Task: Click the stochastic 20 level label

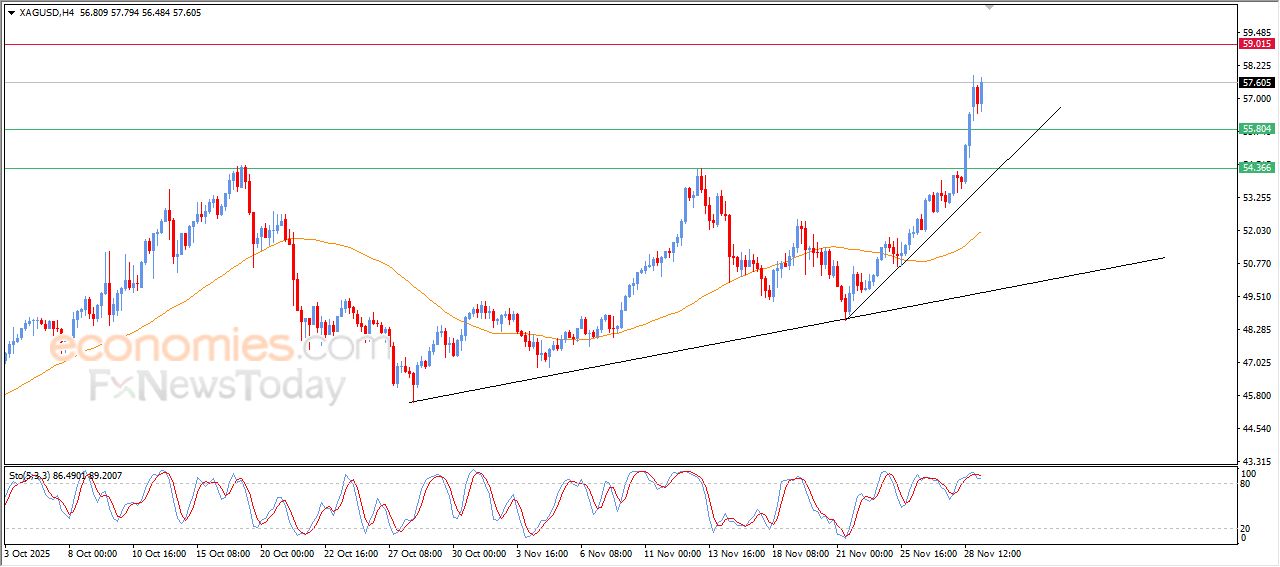Action: click(1245, 528)
